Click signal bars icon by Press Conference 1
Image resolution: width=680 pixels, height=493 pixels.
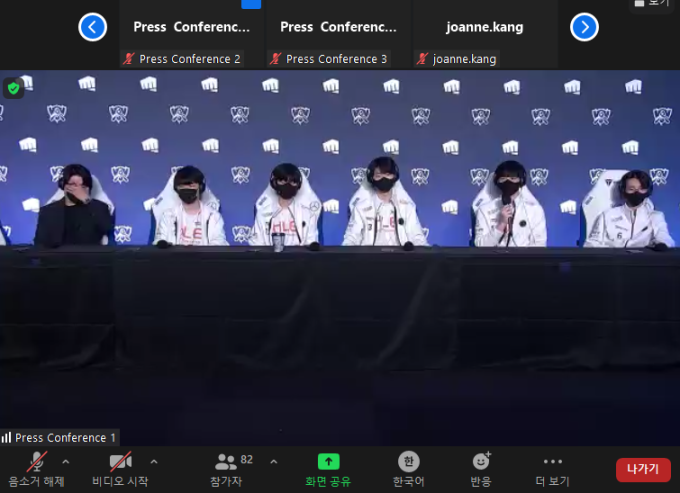click(6, 437)
